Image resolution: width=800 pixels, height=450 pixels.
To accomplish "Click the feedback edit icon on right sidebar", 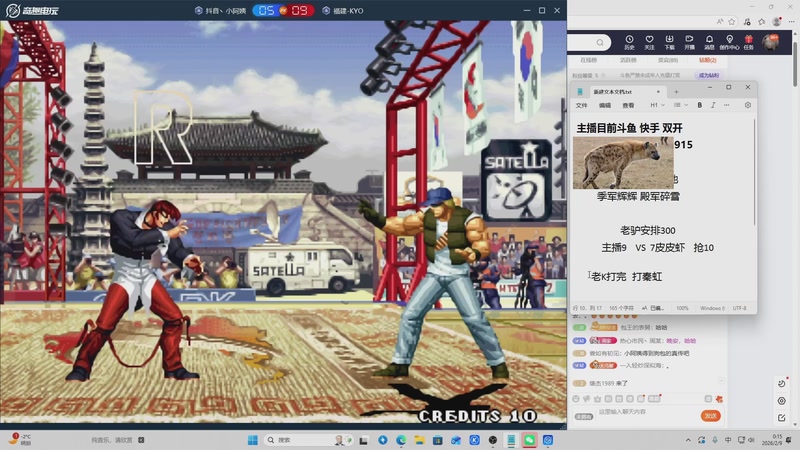I will click(x=782, y=418).
